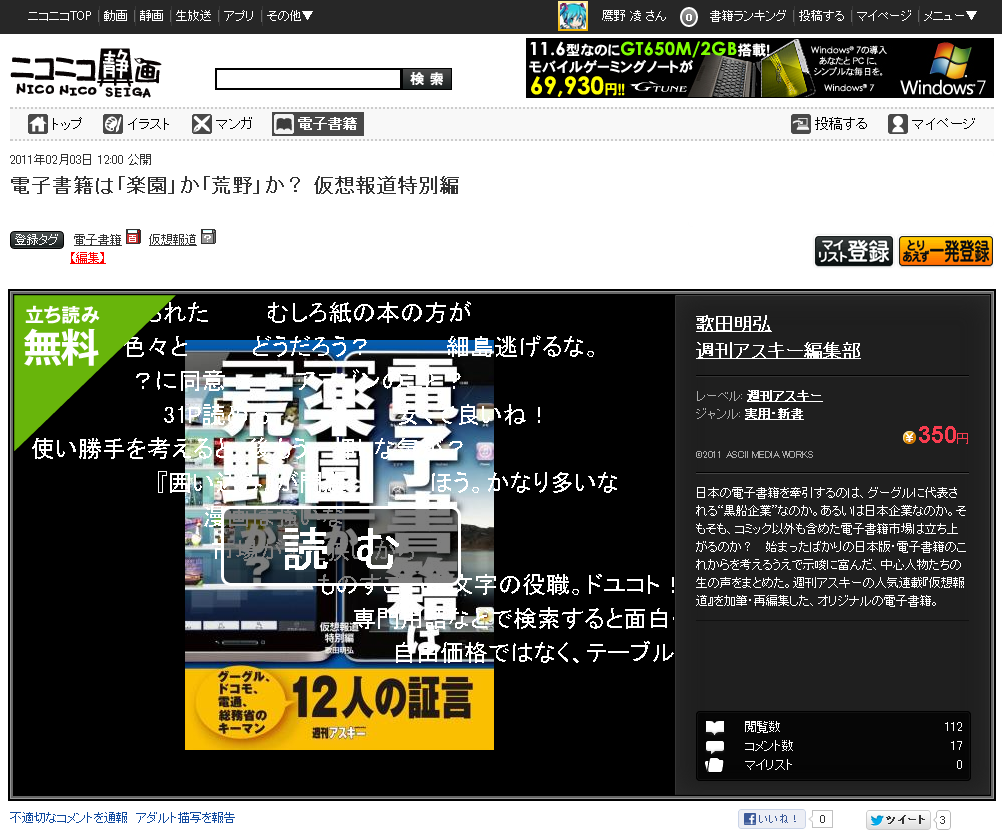Open author 歌田明弘 link
Image resolution: width=1002 pixels, height=835 pixels.
pyautogui.click(x=734, y=324)
